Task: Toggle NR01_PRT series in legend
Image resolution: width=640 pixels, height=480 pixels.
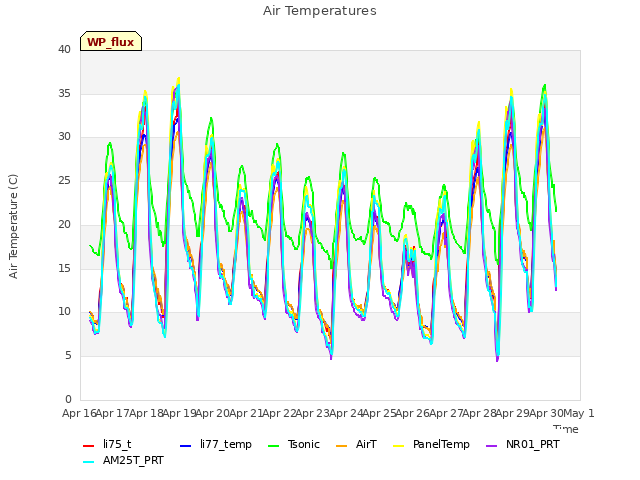Action: pyautogui.click(x=523, y=444)
